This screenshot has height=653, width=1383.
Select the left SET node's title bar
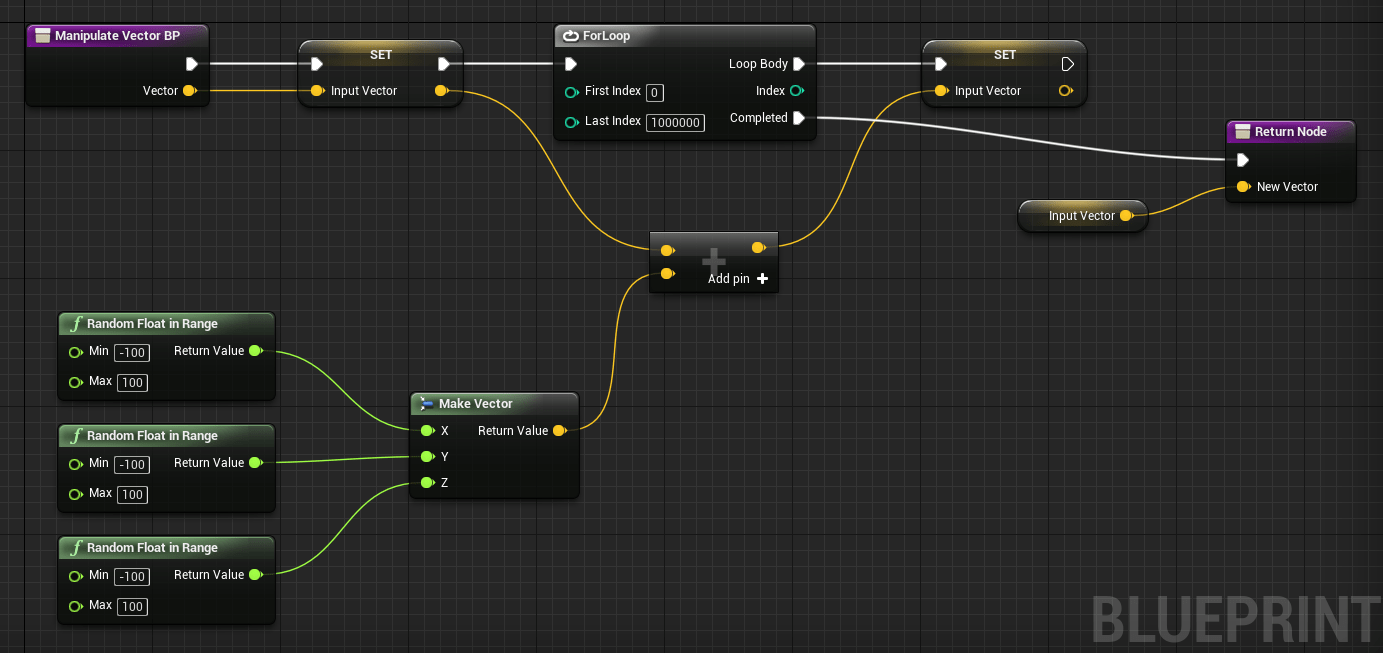click(380, 54)
